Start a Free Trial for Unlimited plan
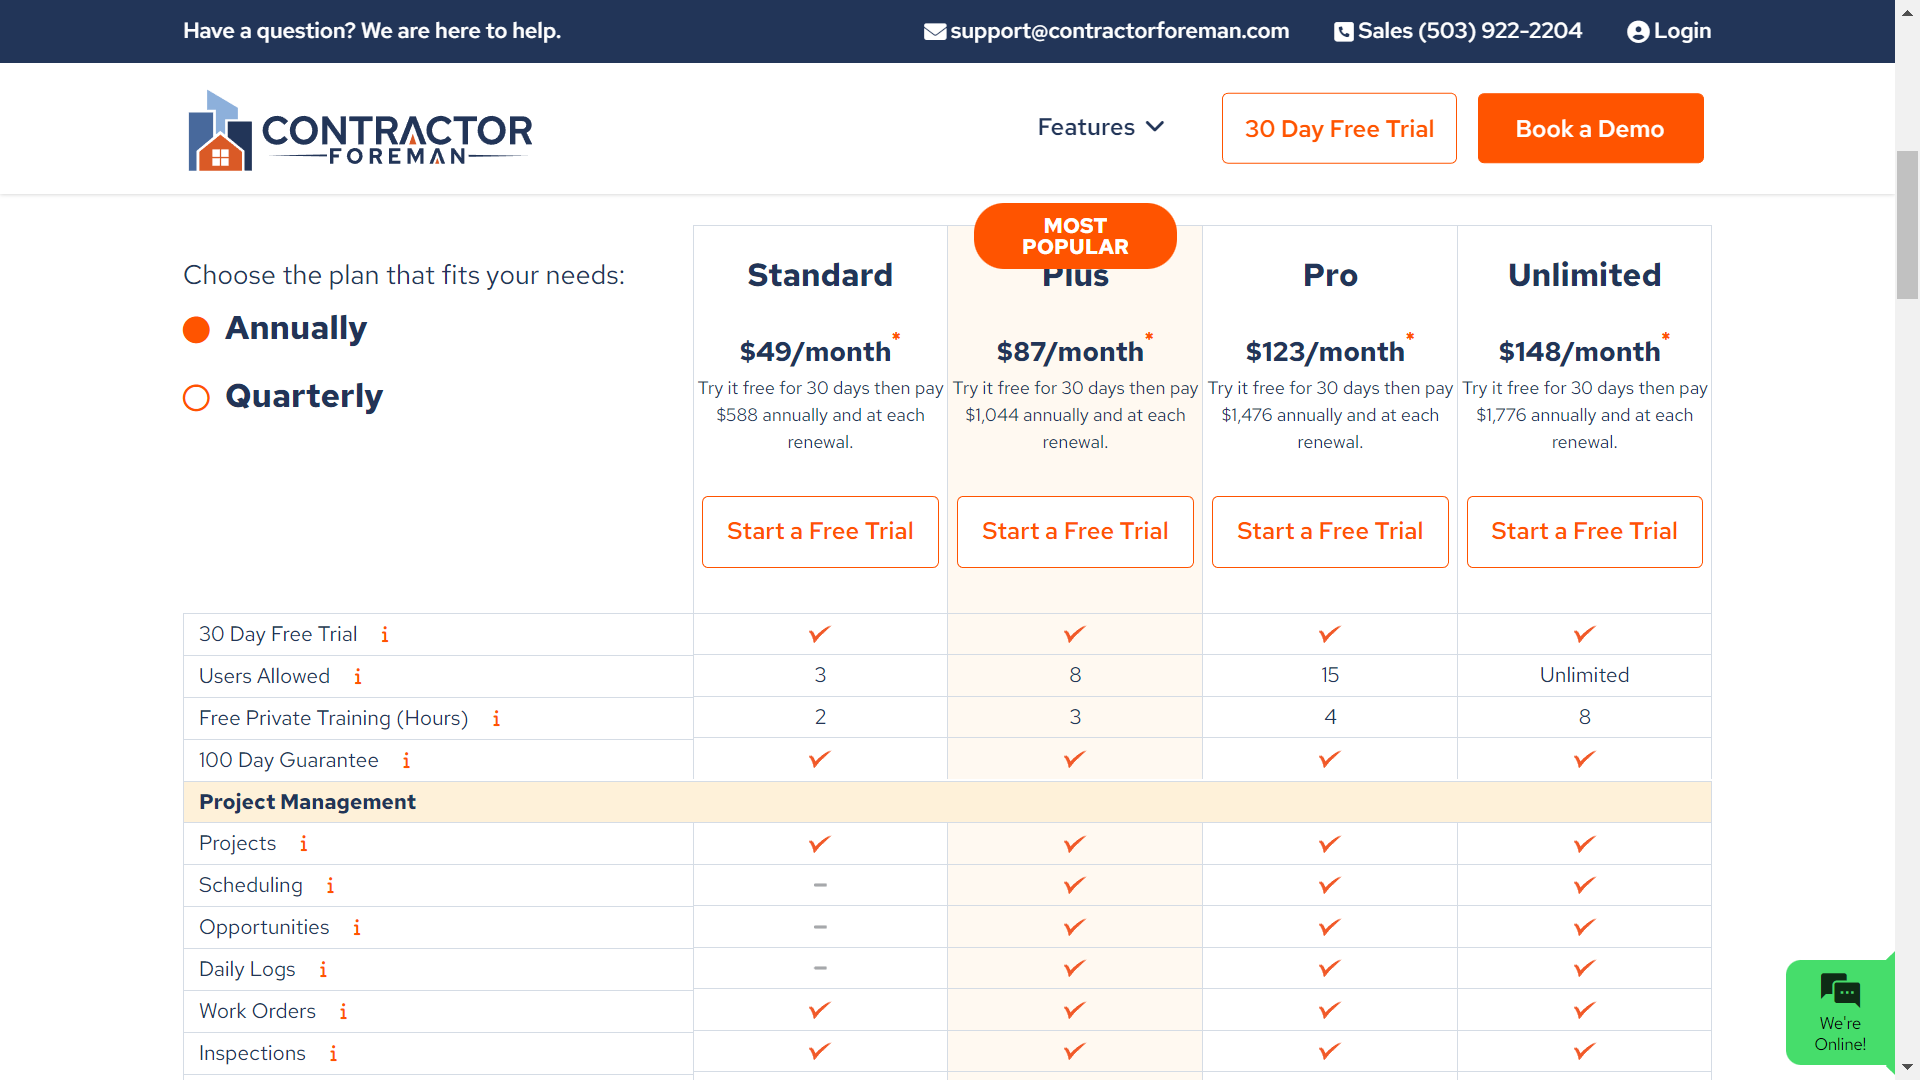The width and height of the screenshot is (1920, 1080). click(x=1584, y=532)
